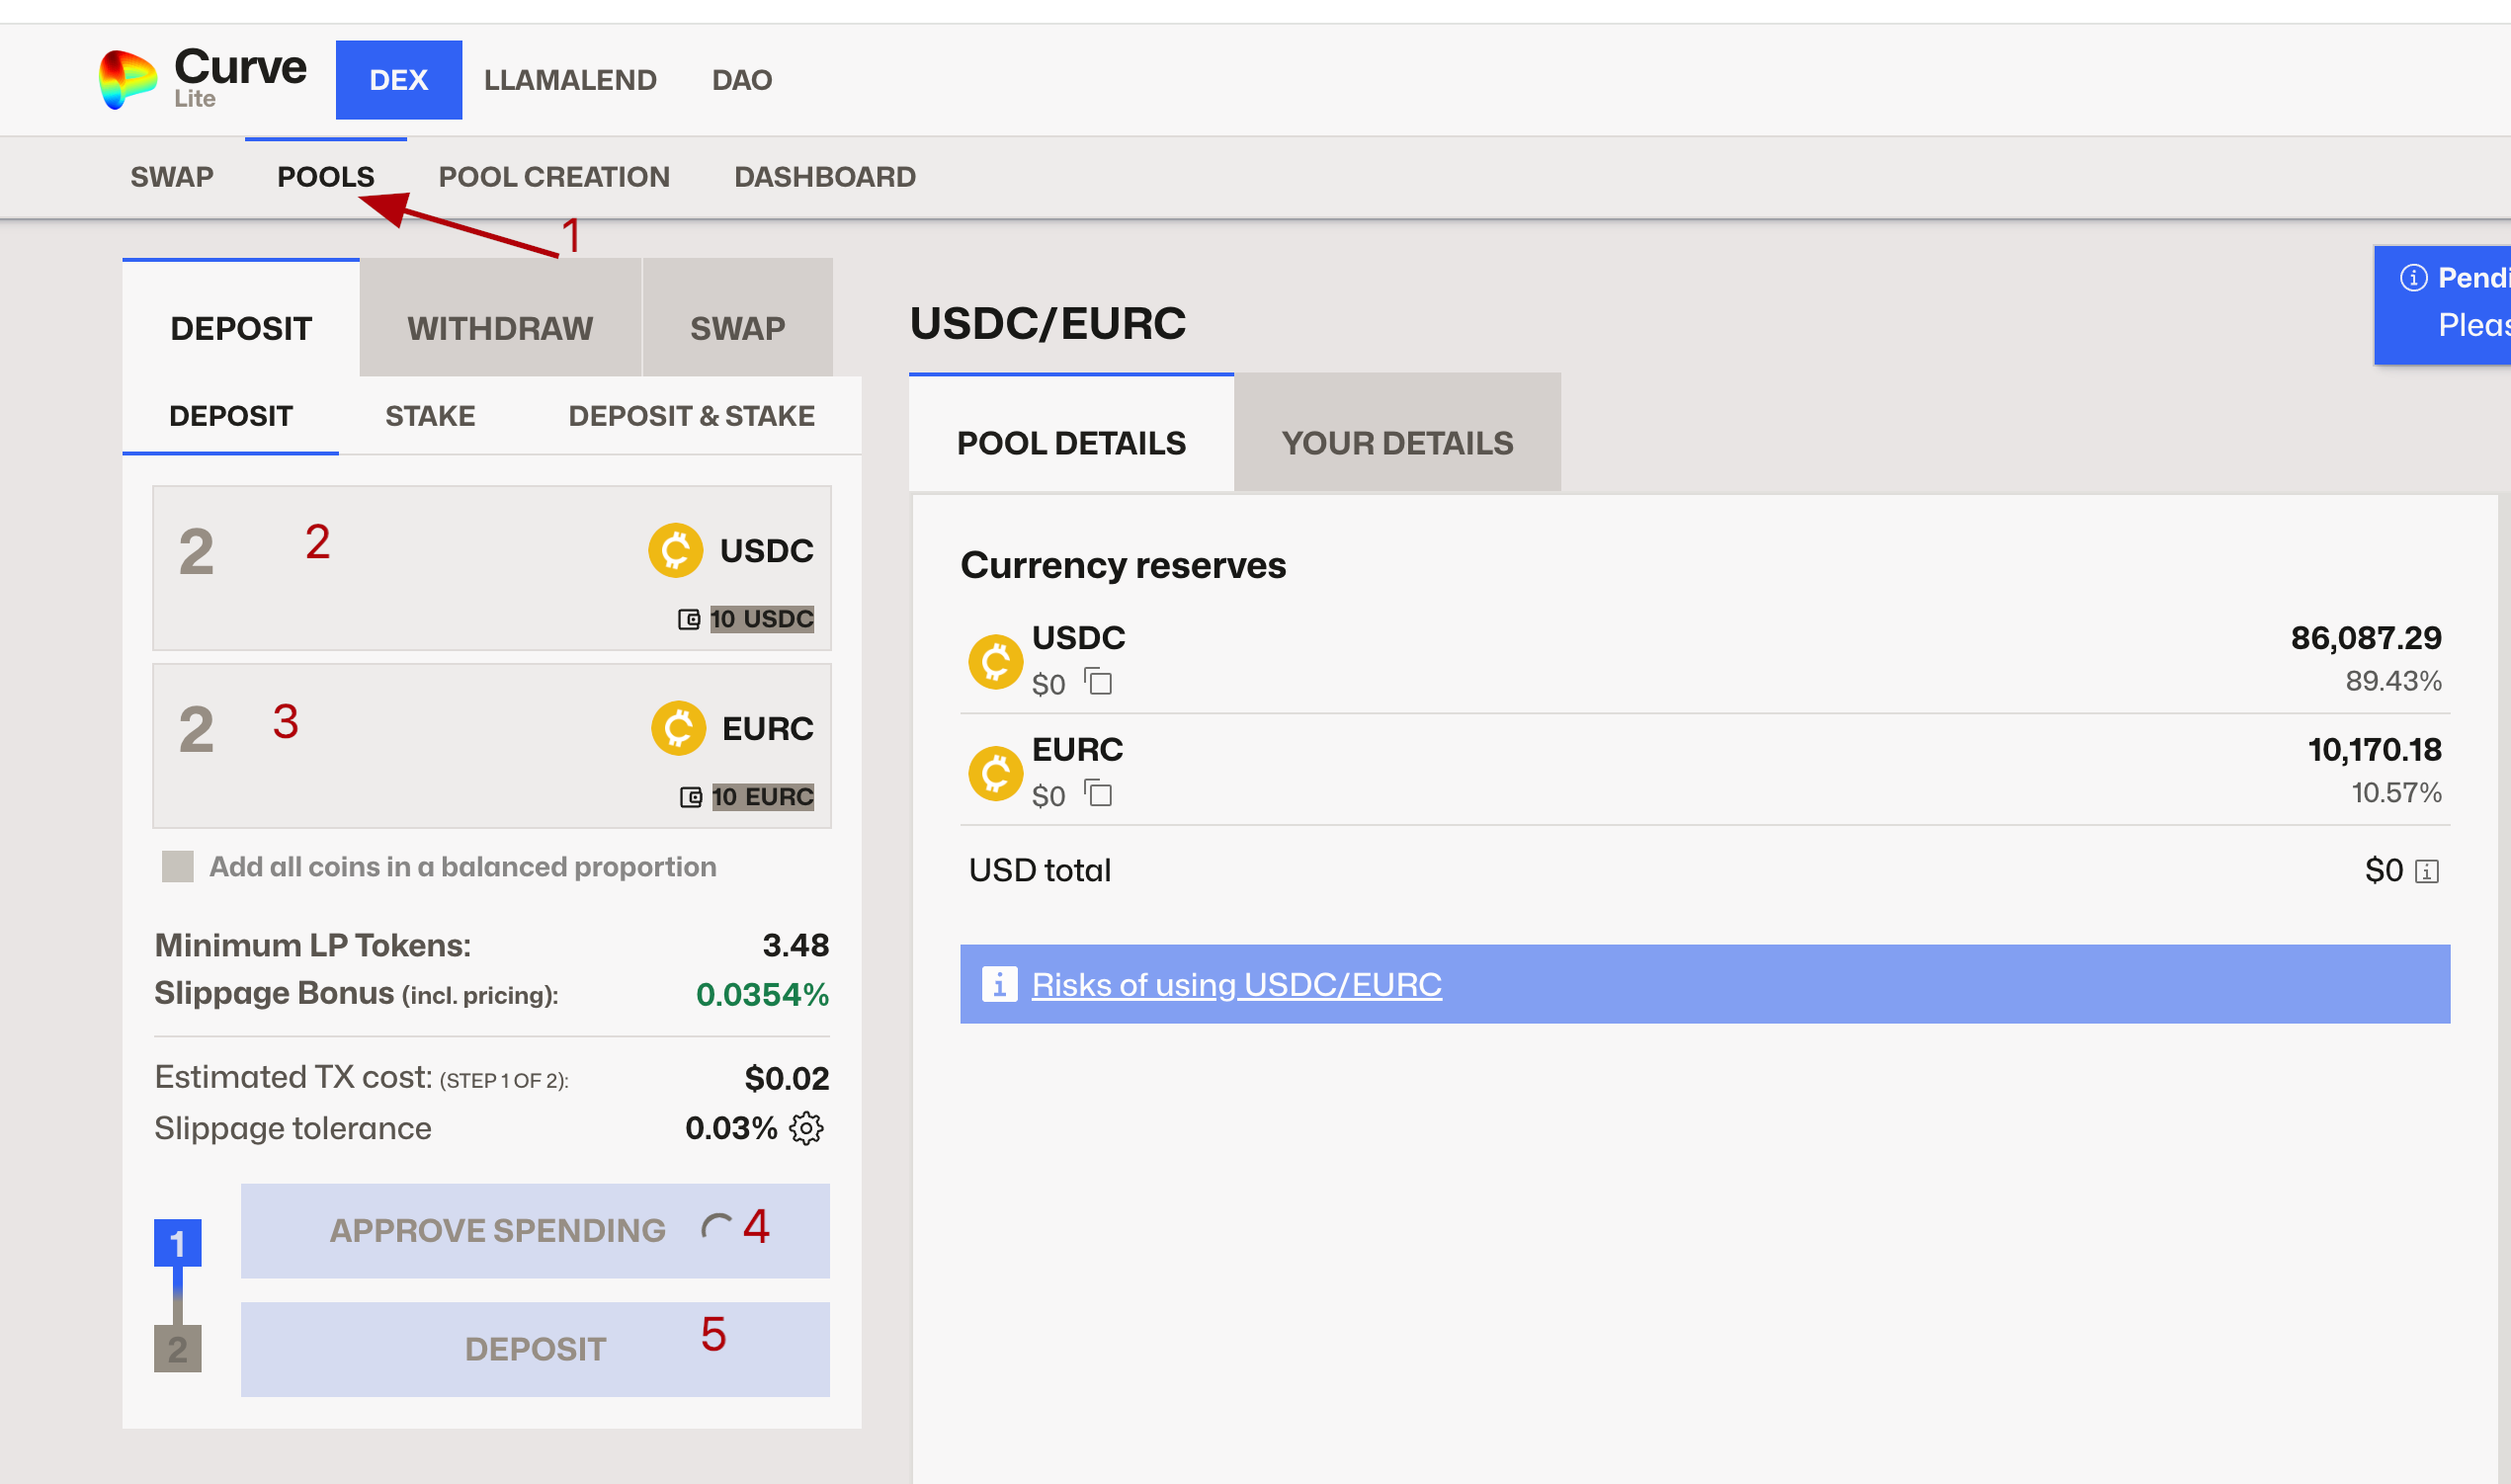Click the Pending notification info icon
Screen dimensions: 2511x1484
point(2413,277)
